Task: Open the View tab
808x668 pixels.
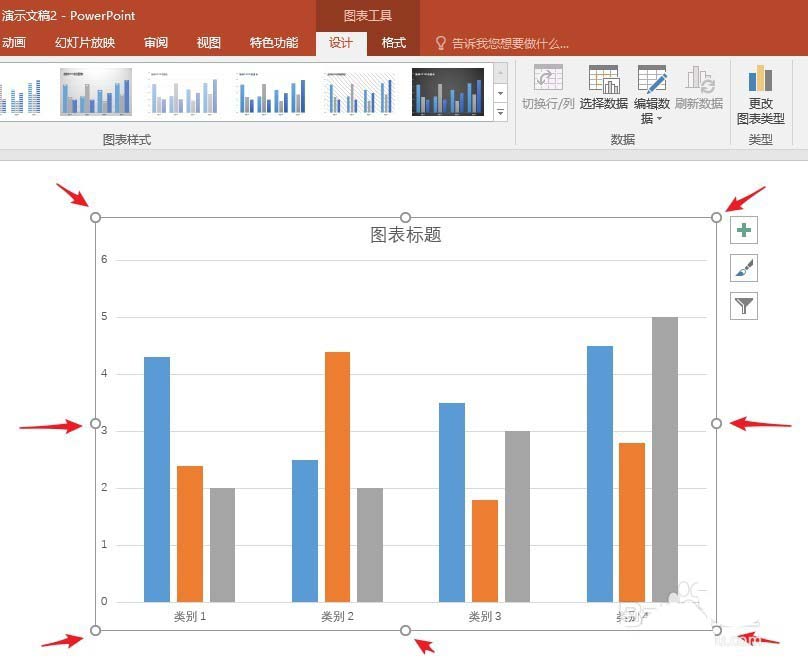Action: 209,43
